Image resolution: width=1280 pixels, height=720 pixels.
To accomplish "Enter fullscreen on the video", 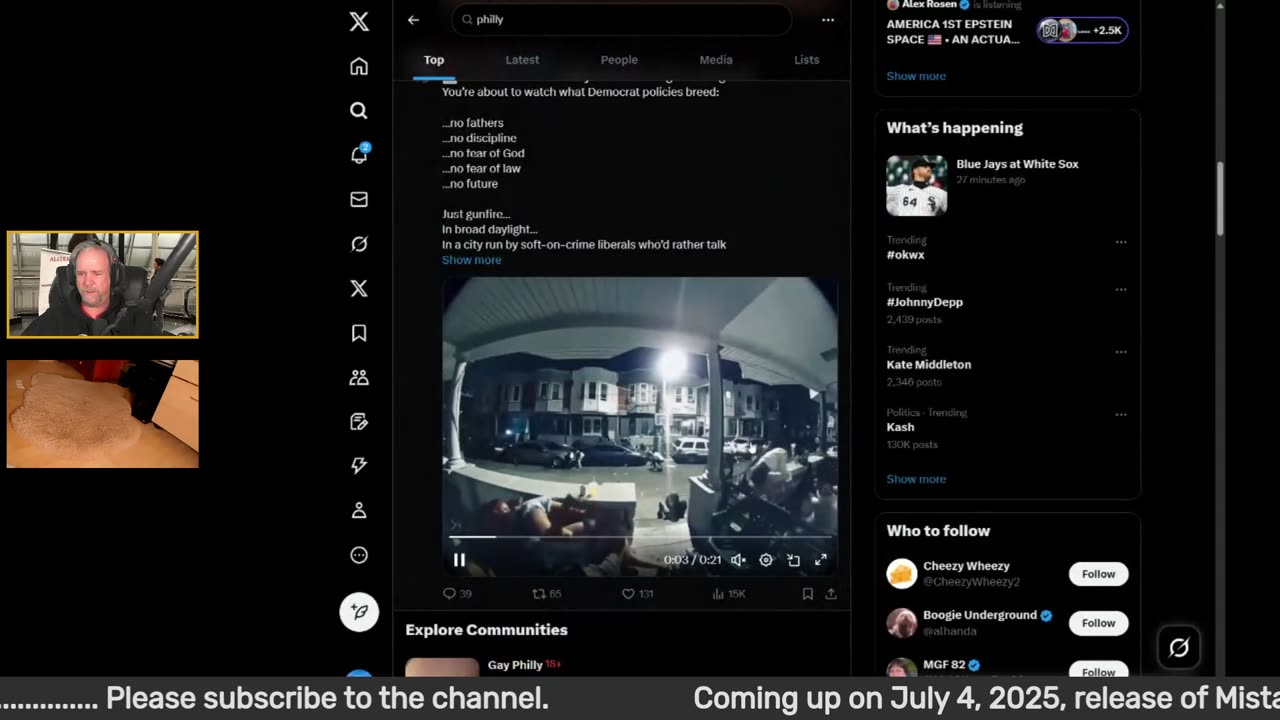I will click(x=821, y=560).
